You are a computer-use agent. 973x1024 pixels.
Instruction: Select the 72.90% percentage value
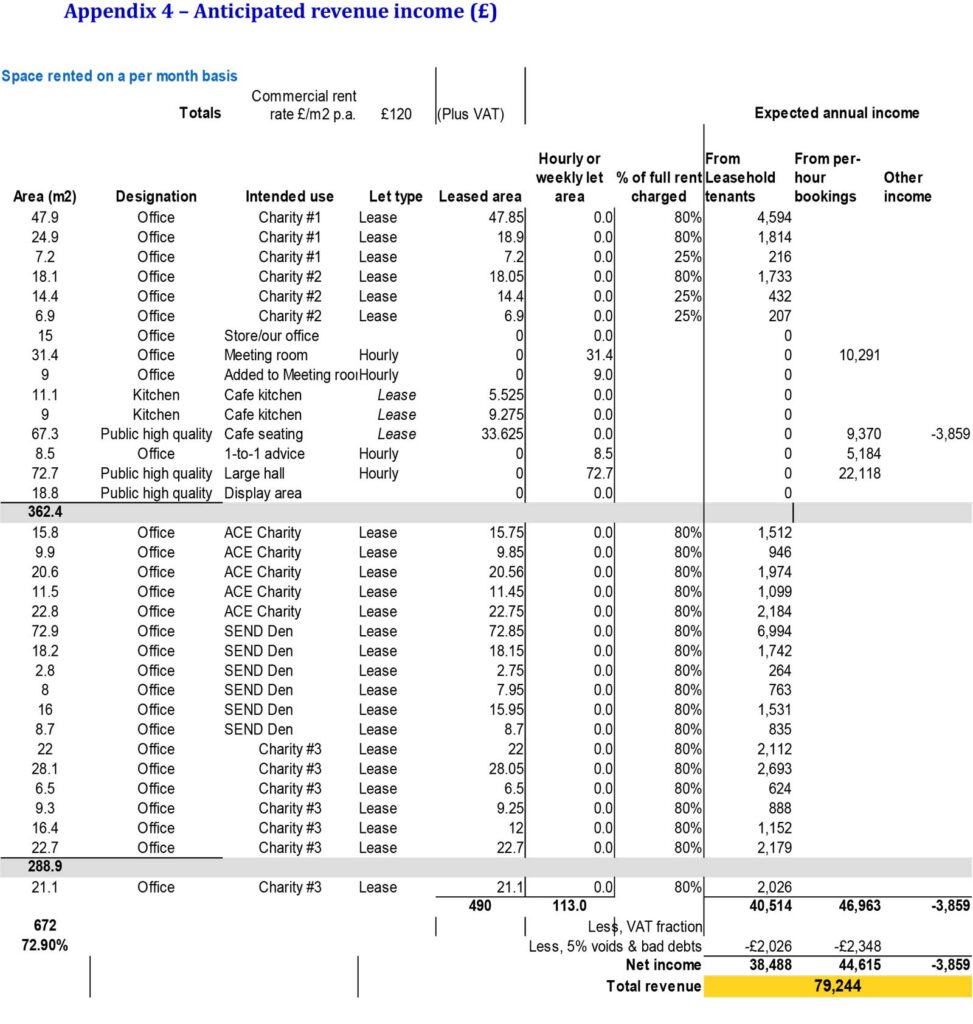44,946
